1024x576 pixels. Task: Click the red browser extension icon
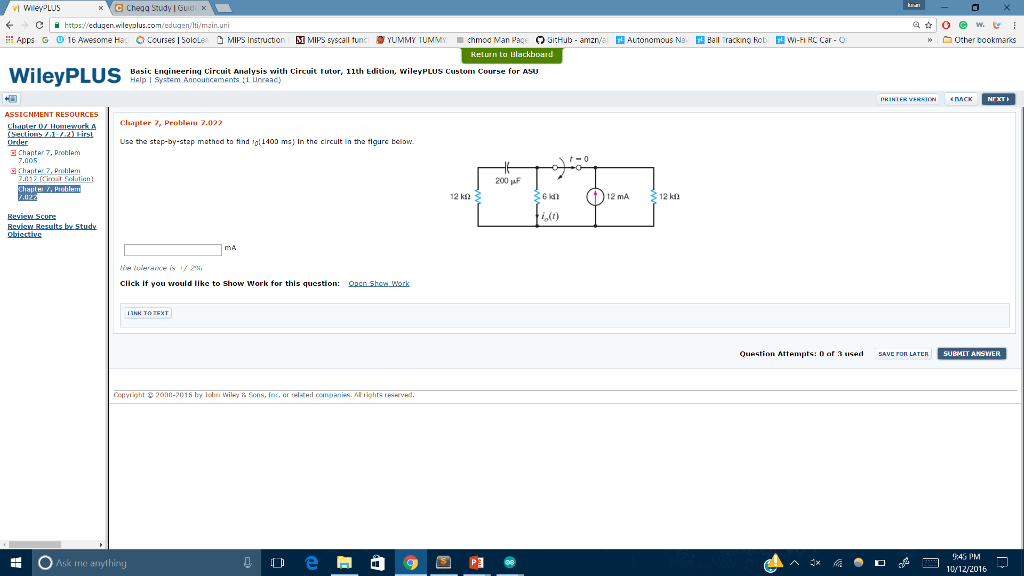tap(946, 24)
